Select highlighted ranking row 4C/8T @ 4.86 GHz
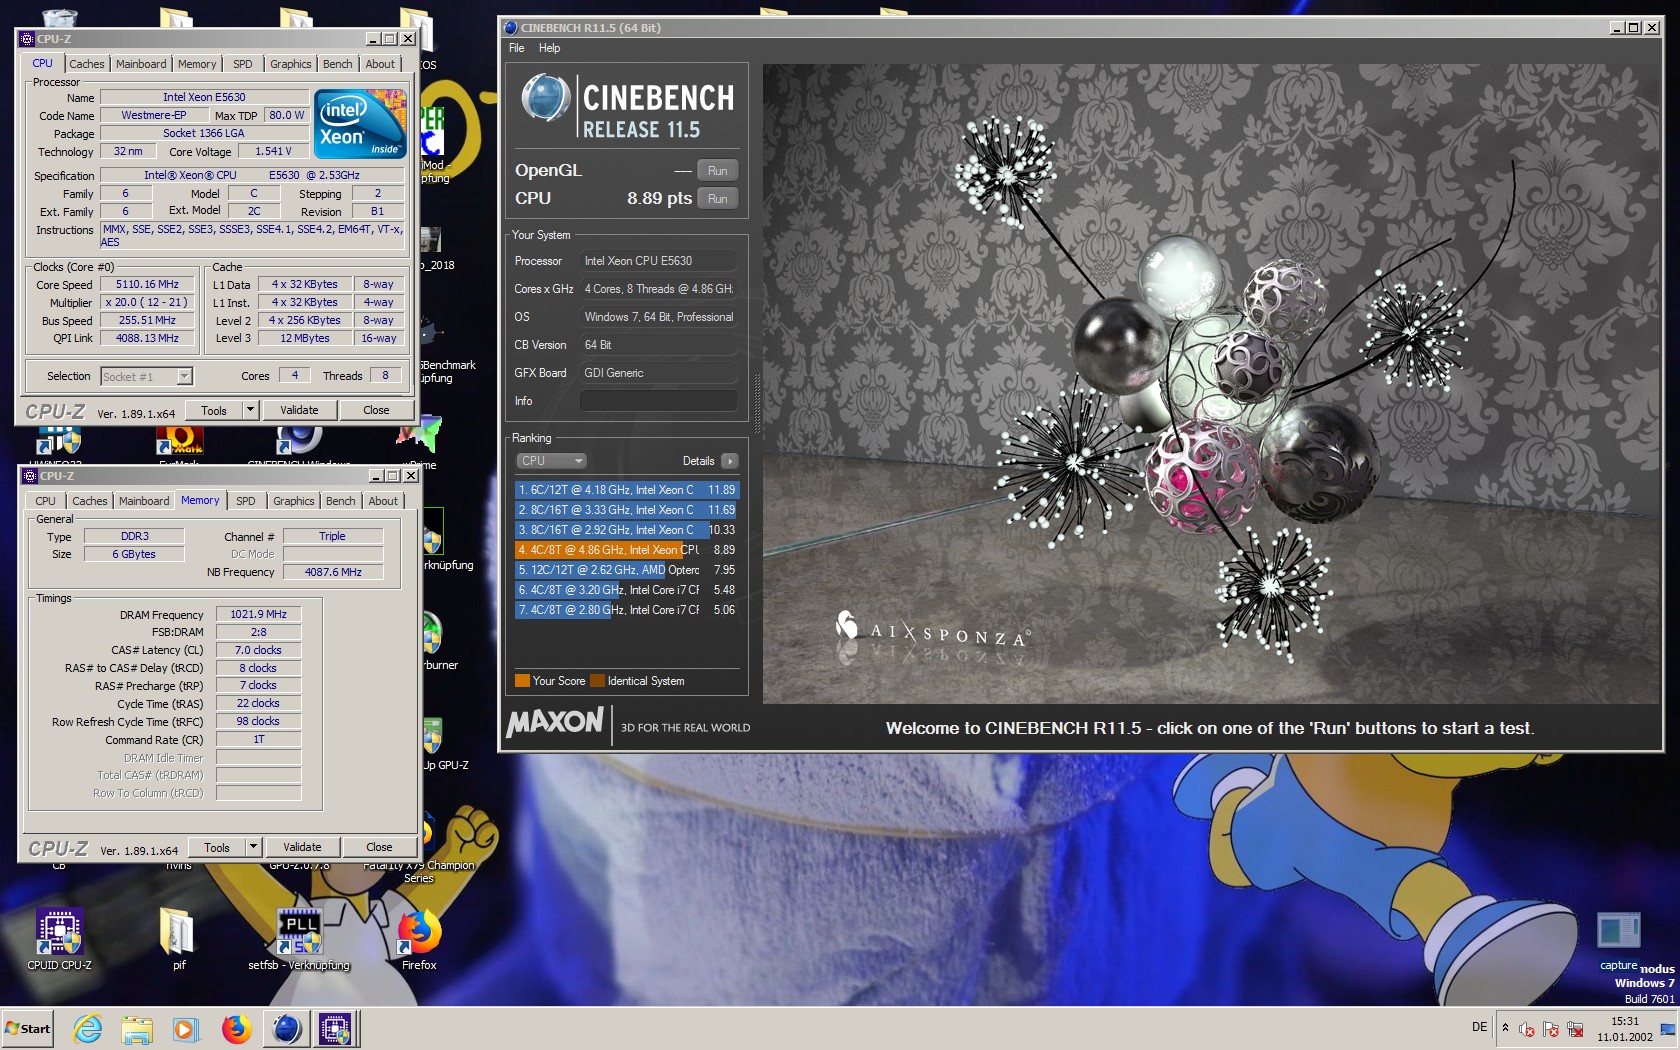1680x1050 pixels. (x=627, y=550)
